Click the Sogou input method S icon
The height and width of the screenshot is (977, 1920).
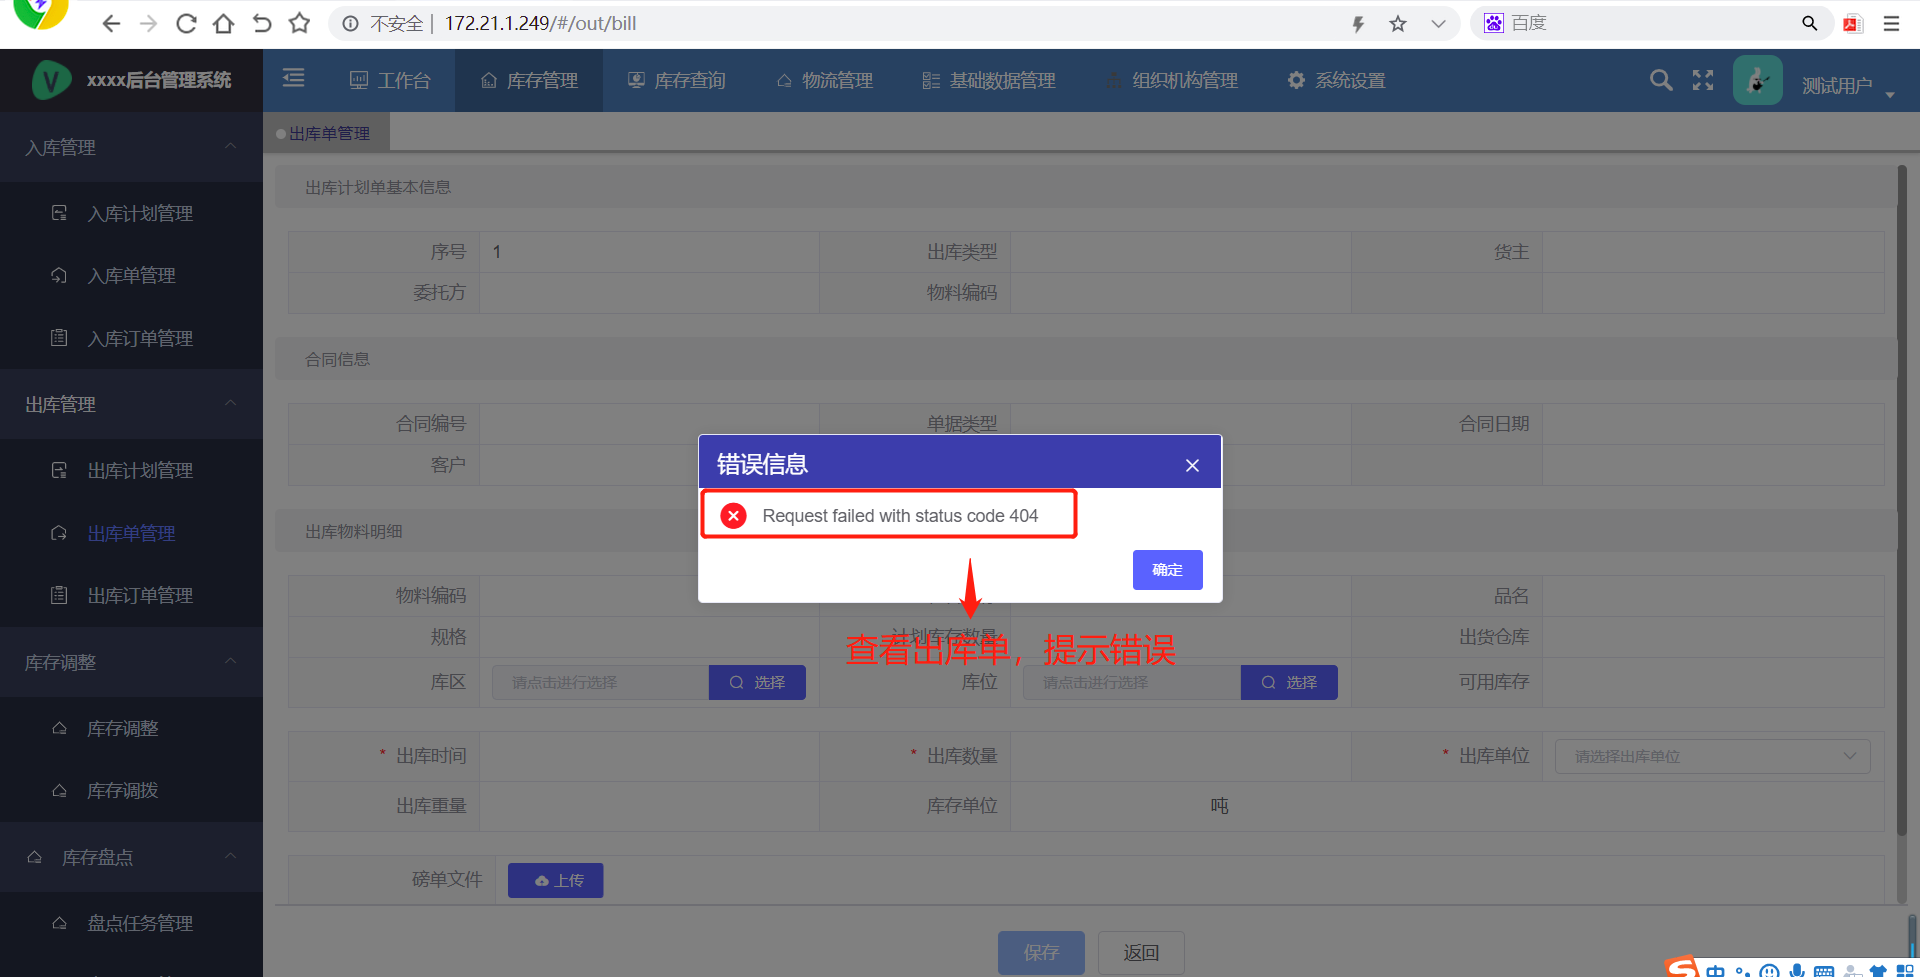point(1682,967)
